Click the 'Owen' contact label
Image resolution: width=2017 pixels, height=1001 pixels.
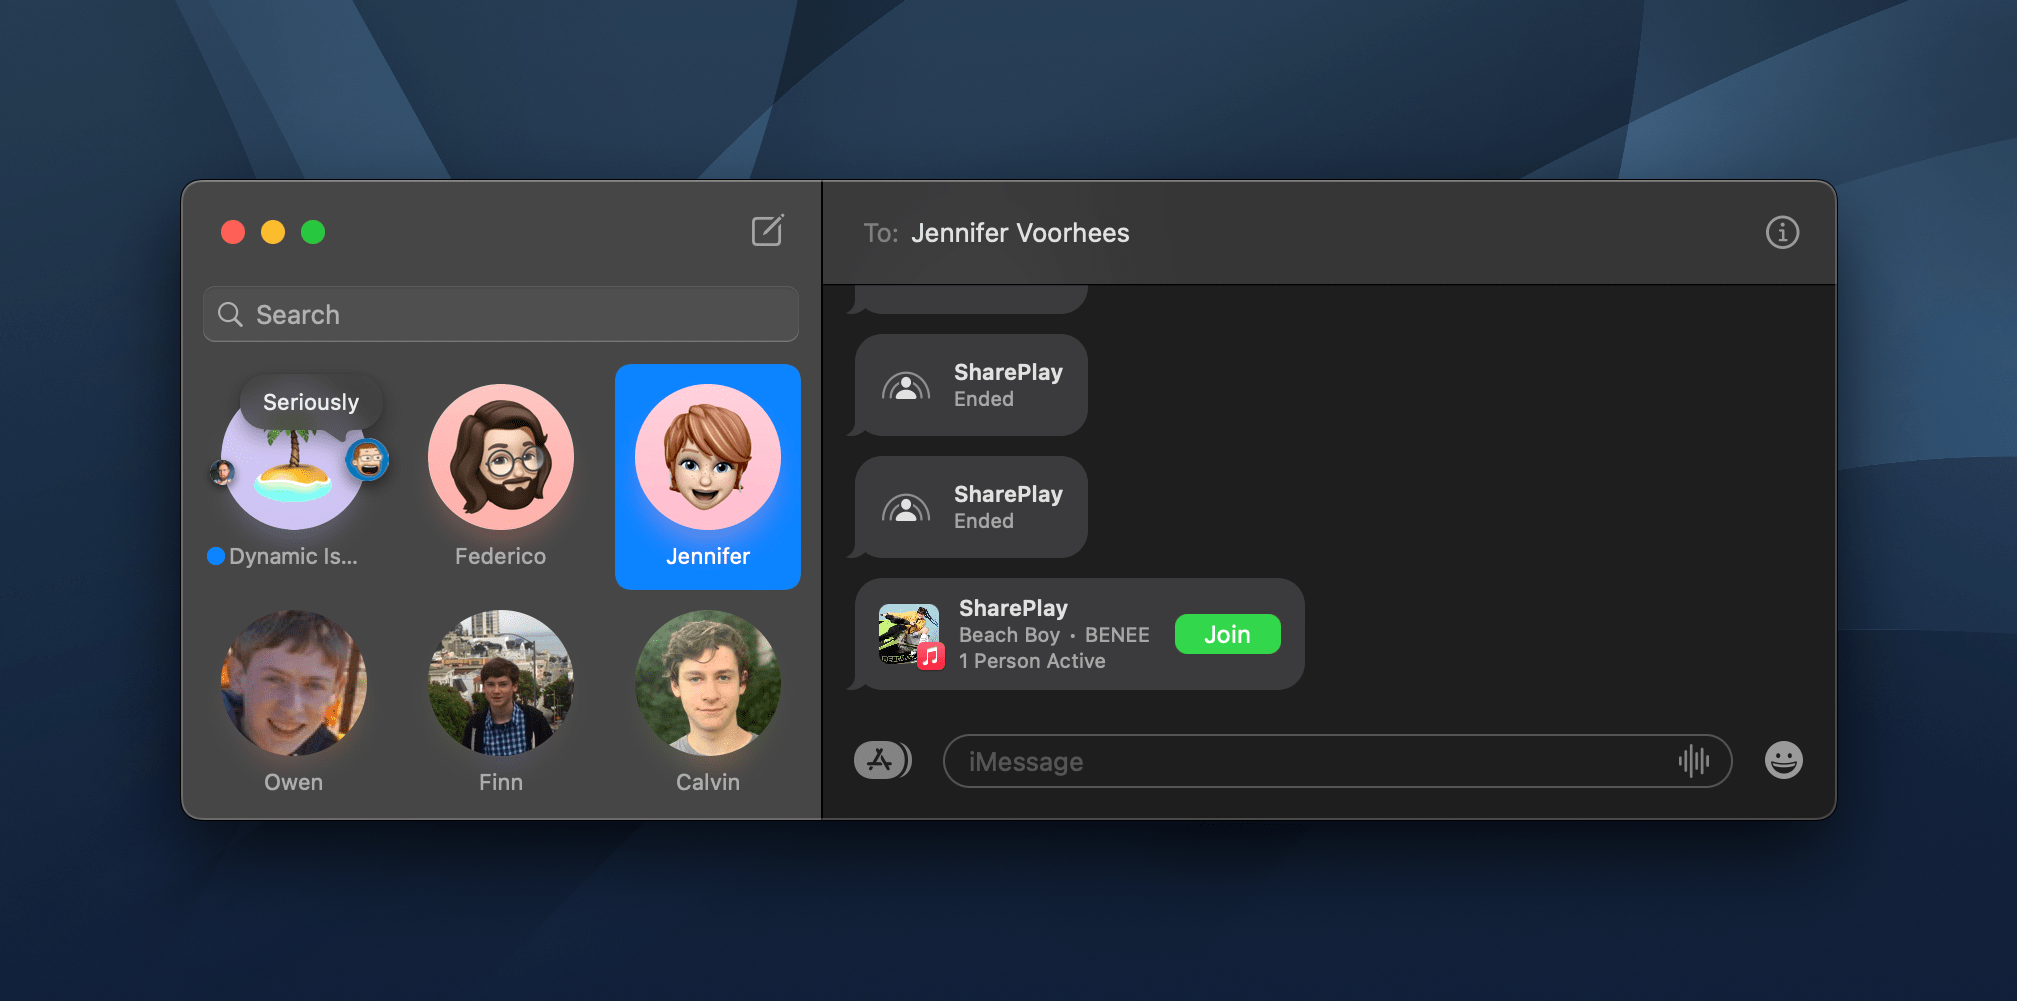pyautogui.click(x=293, y=782)
